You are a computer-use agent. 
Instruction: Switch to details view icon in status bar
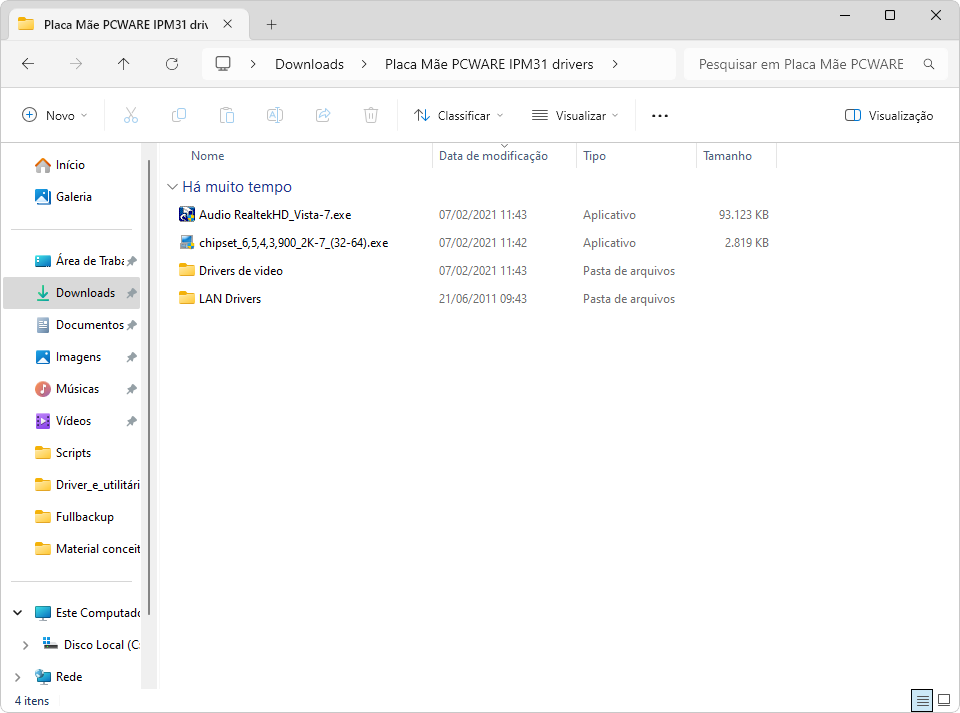point(922,700)
